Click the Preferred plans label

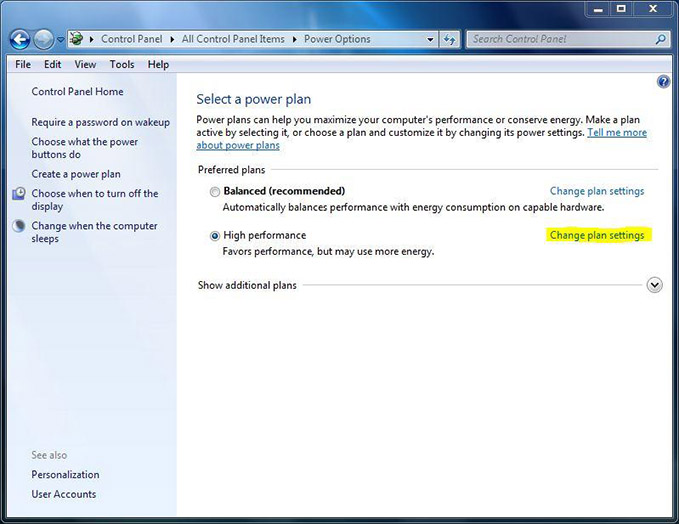click(231, 170)
